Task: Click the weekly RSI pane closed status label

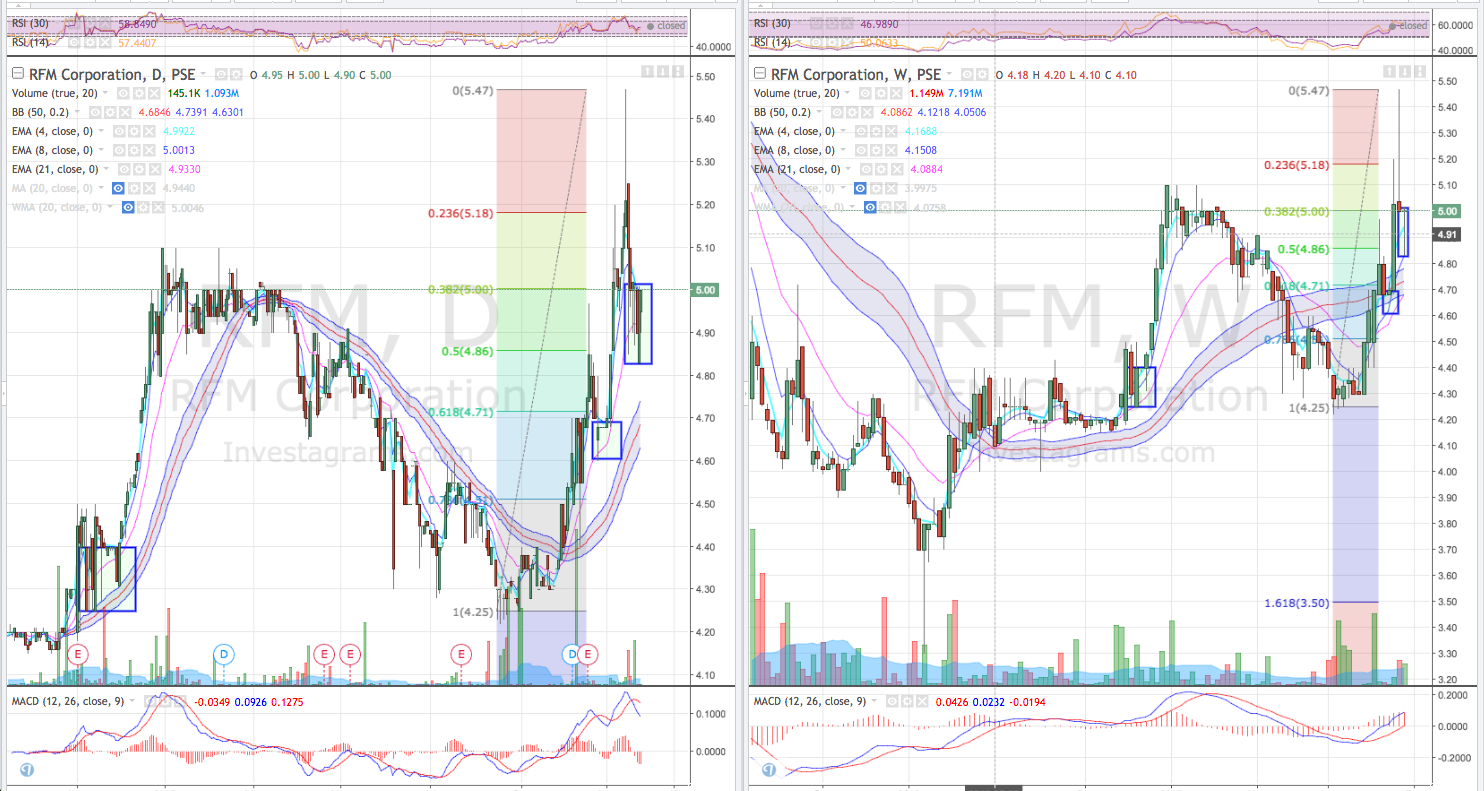Action: click(1408, 26)
